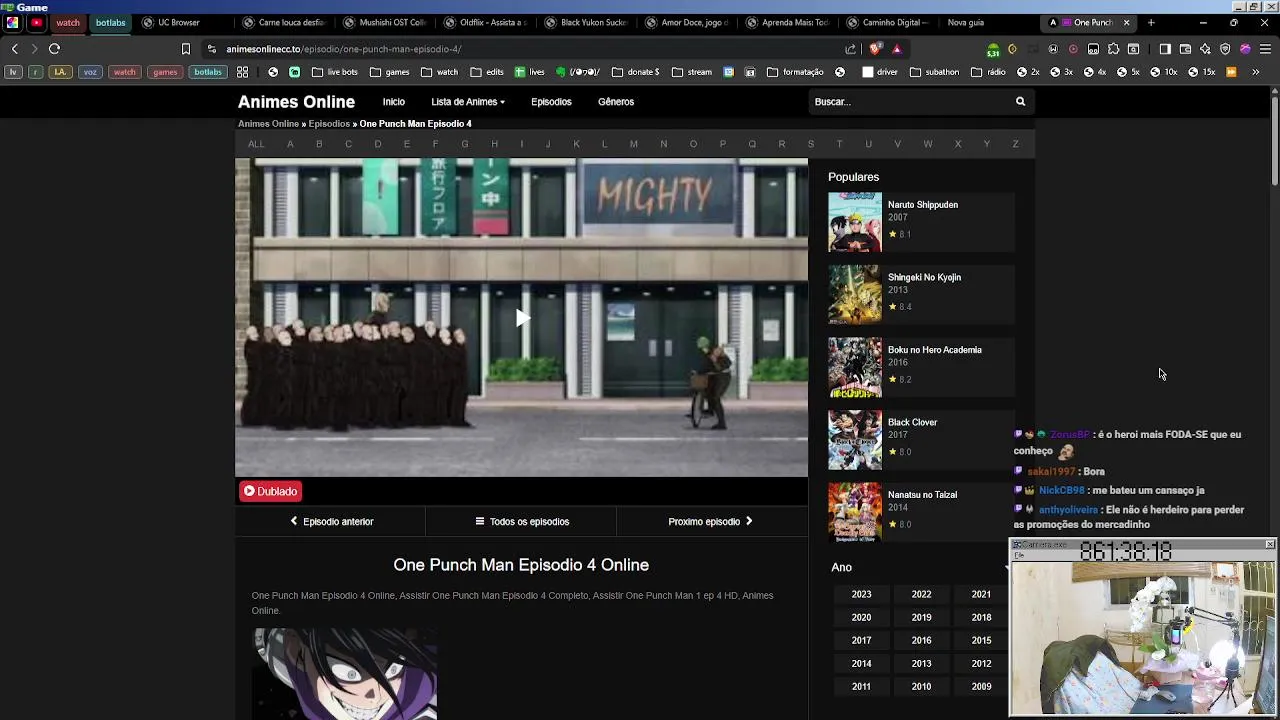Screen dimensions: 1280x720
Task: Open Brave Shields lion icon
Action: [876, 49]
